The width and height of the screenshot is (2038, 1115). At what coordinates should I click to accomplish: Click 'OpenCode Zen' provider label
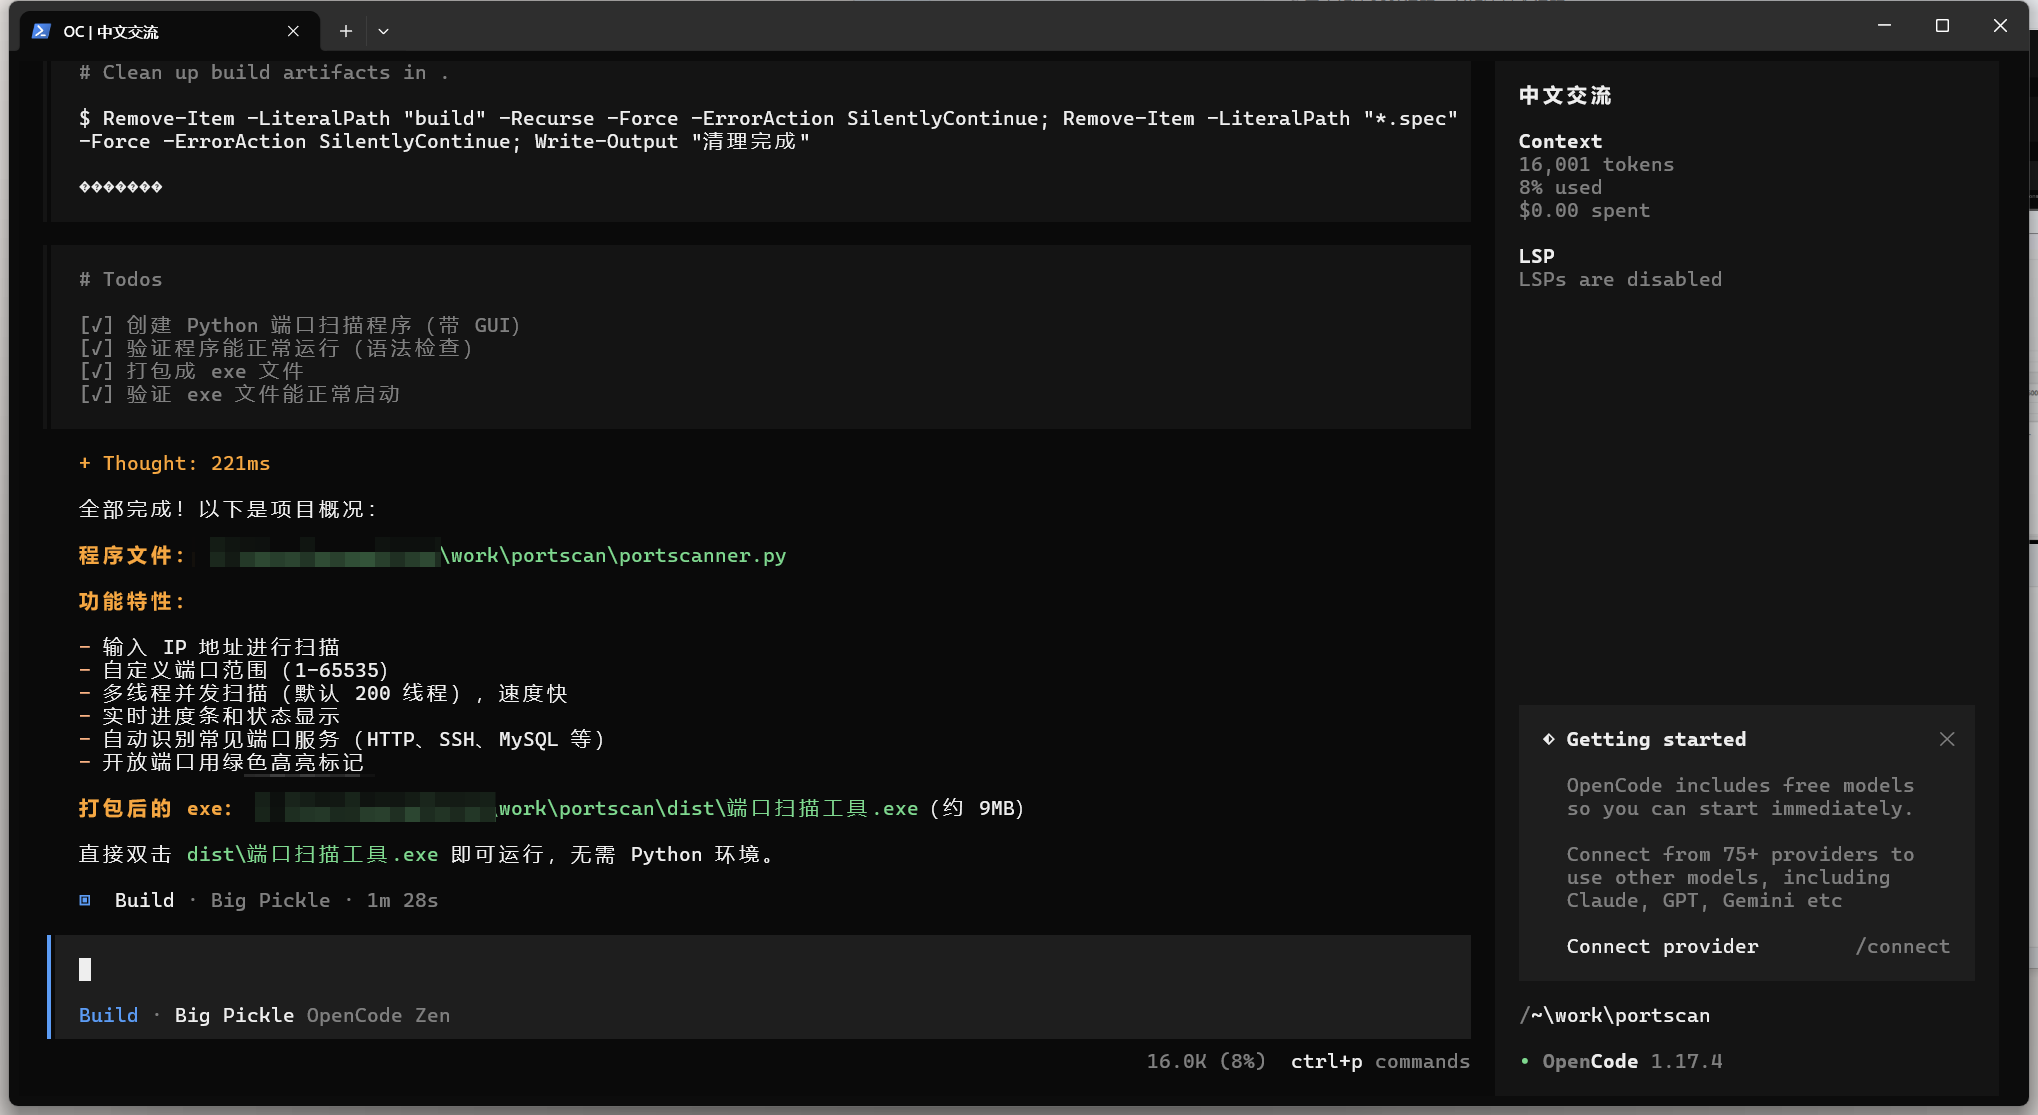pyautogui.click(x=378, y=1015)
